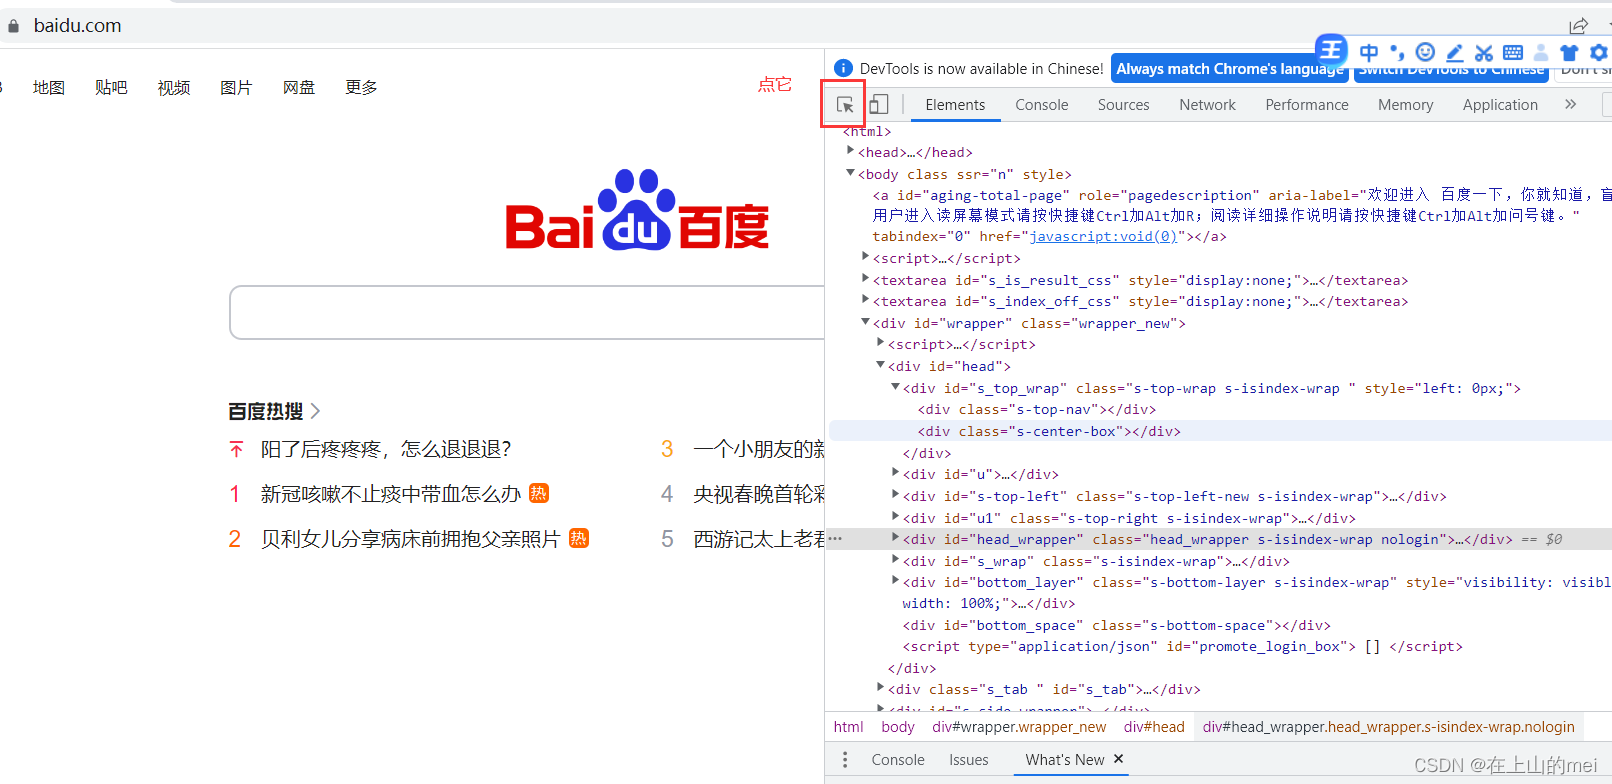Image resolution: width=1612 pixels, height=784 pixels.
Task: Collapse the div id head node
Action: [881, 365]
